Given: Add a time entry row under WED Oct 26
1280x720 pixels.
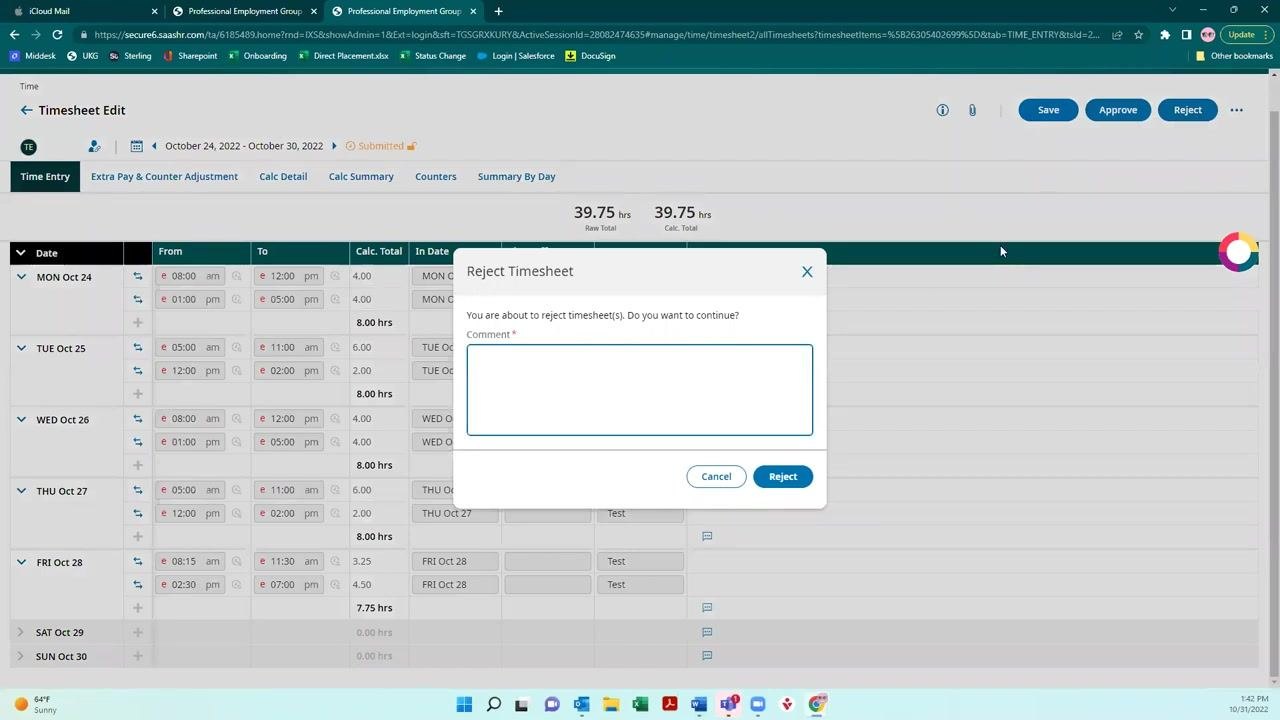Looking at the screenshot, I should [138, 465].
